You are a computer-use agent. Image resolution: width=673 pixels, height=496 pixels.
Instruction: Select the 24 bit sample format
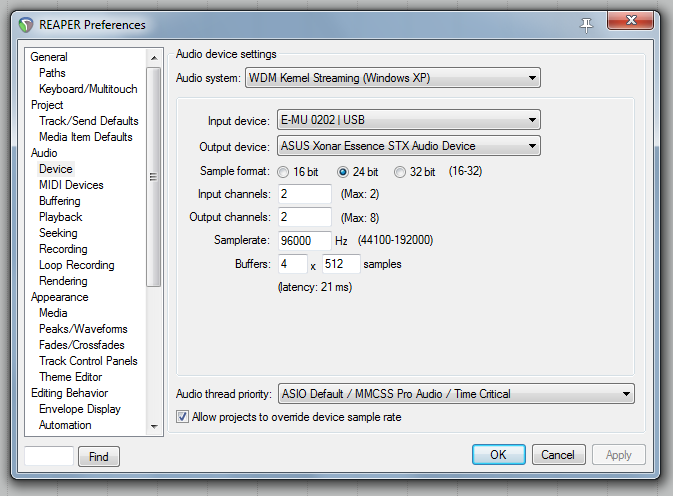(x=343, y=172)
